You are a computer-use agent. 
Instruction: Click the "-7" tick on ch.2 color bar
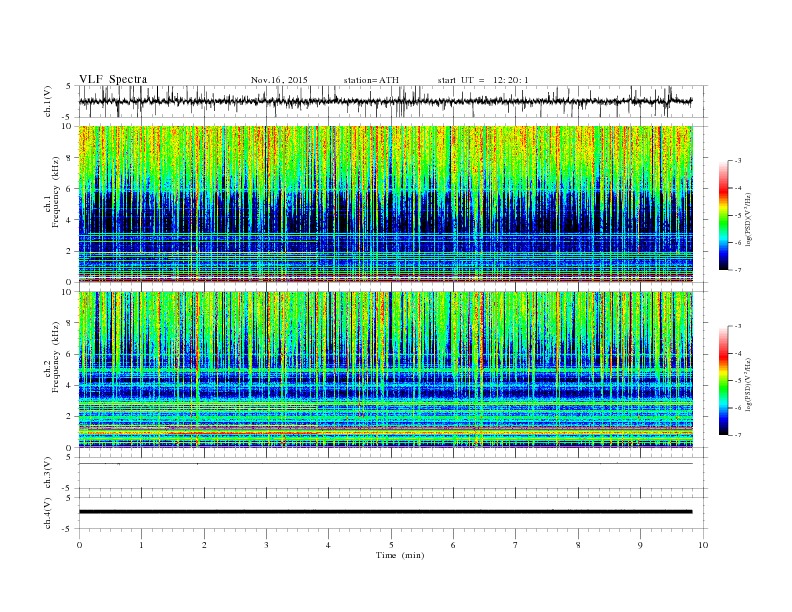(738, 435)
